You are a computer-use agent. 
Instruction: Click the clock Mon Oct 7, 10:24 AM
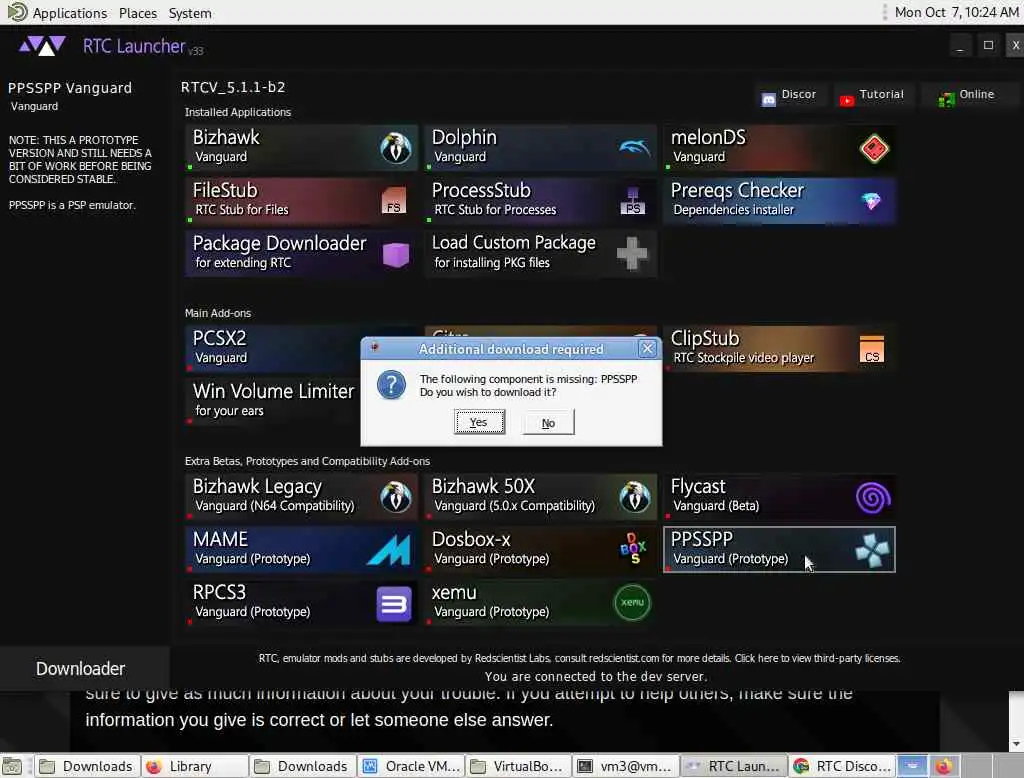(x=956, y=12)
